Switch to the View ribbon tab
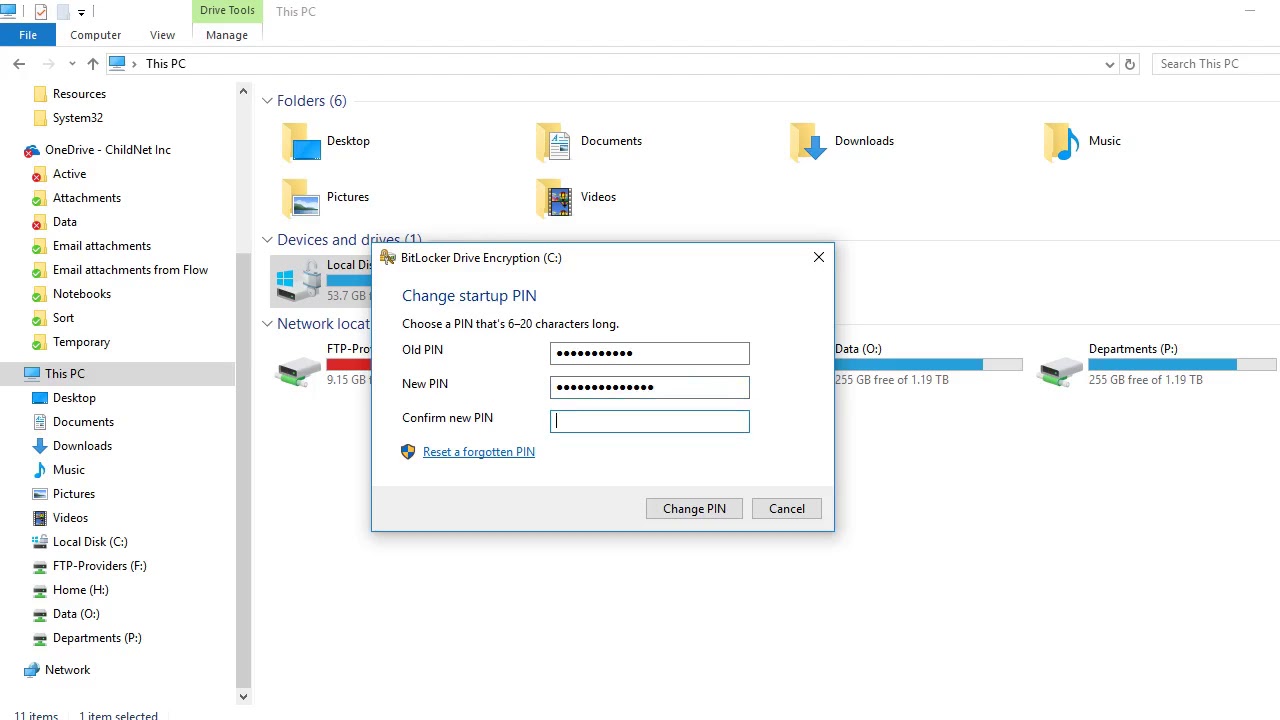Viewport: 1280px width, 720px height. 162,35
